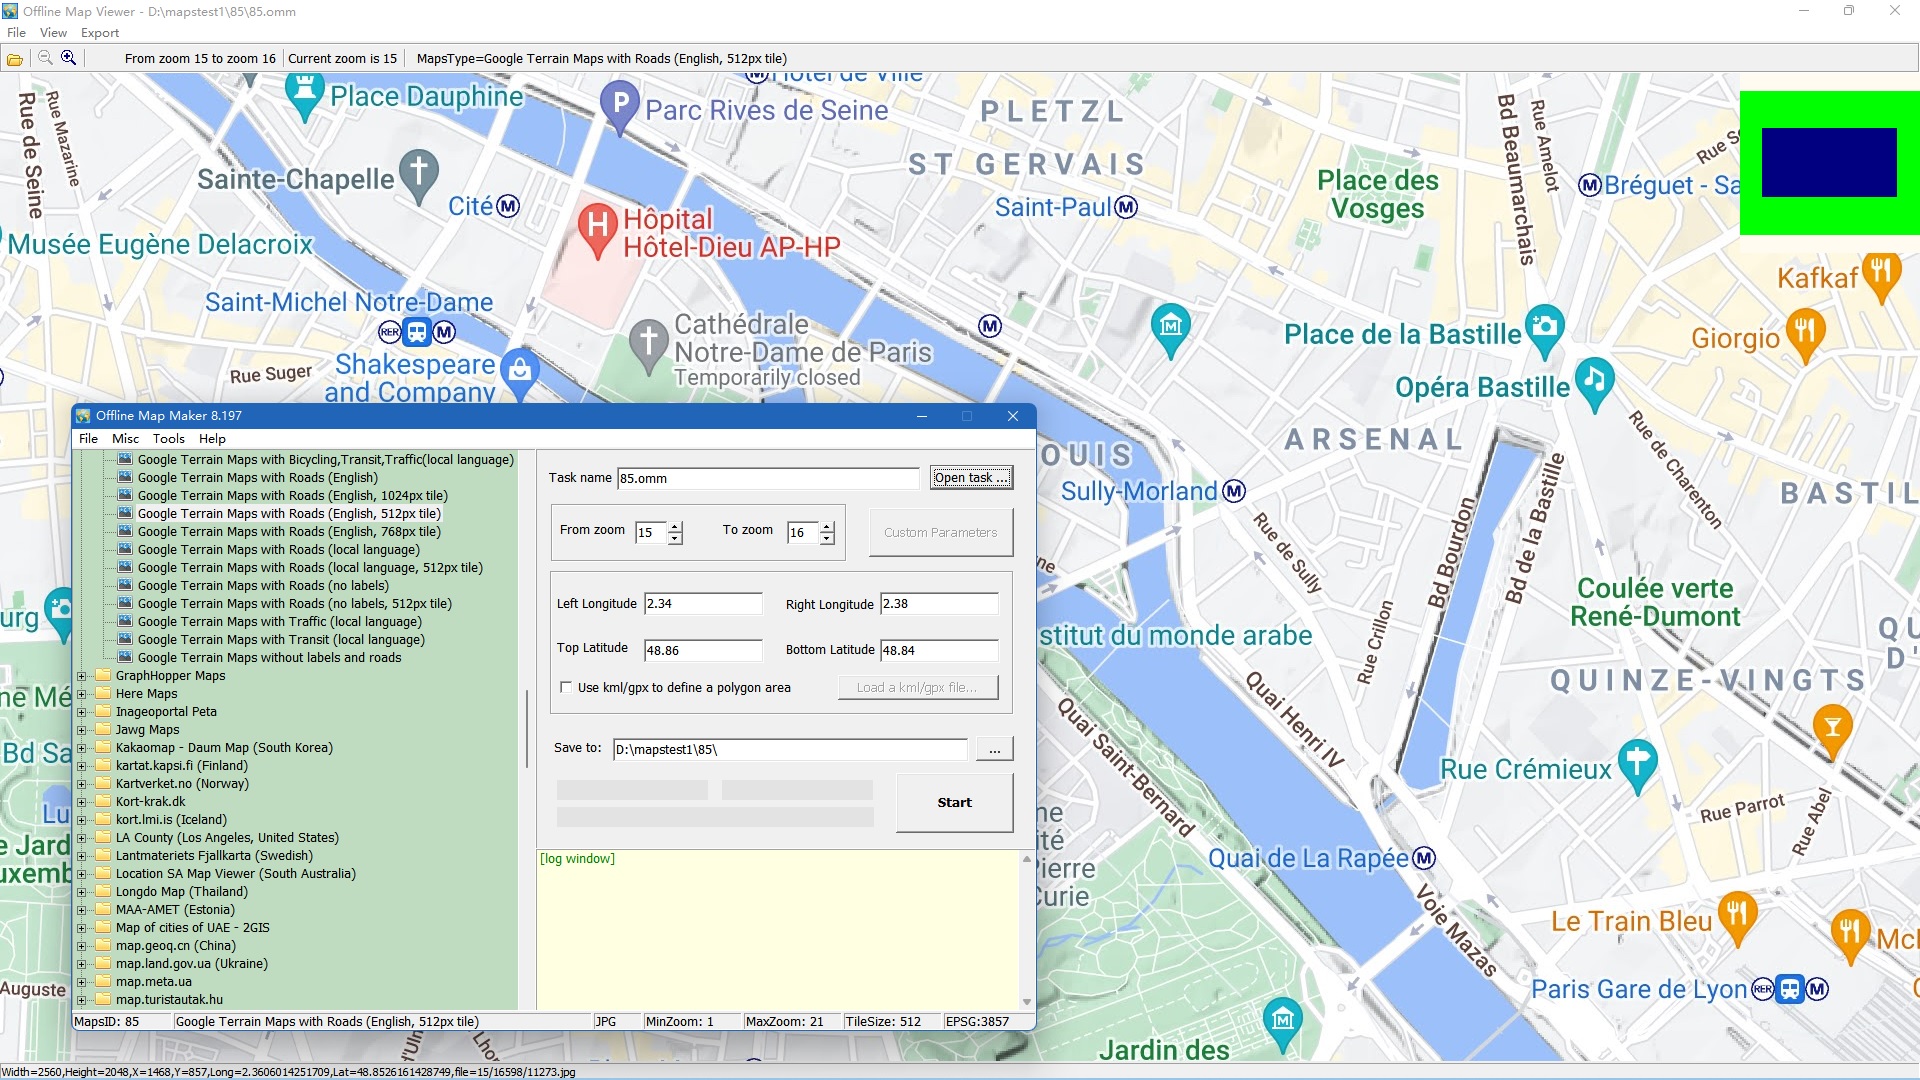Click the Save to browse (...) button
1920x1080 pixels.
pos(994,749)
